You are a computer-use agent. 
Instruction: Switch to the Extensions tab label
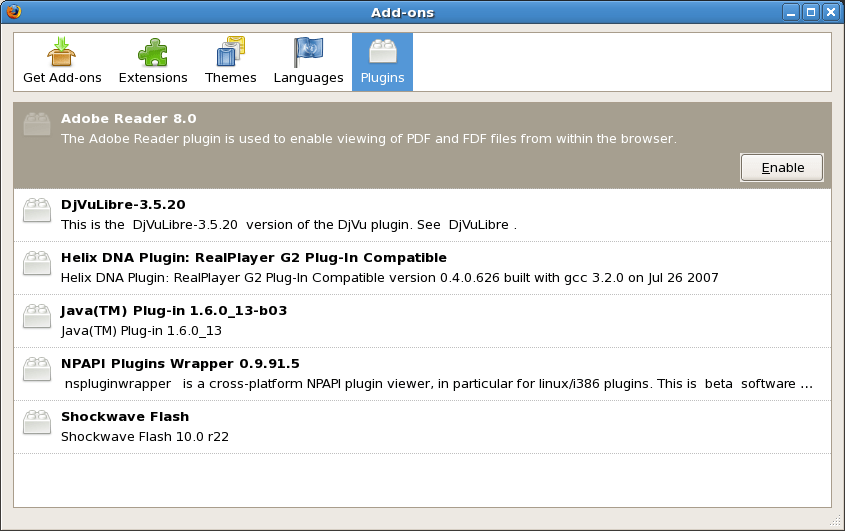(153, 78)
